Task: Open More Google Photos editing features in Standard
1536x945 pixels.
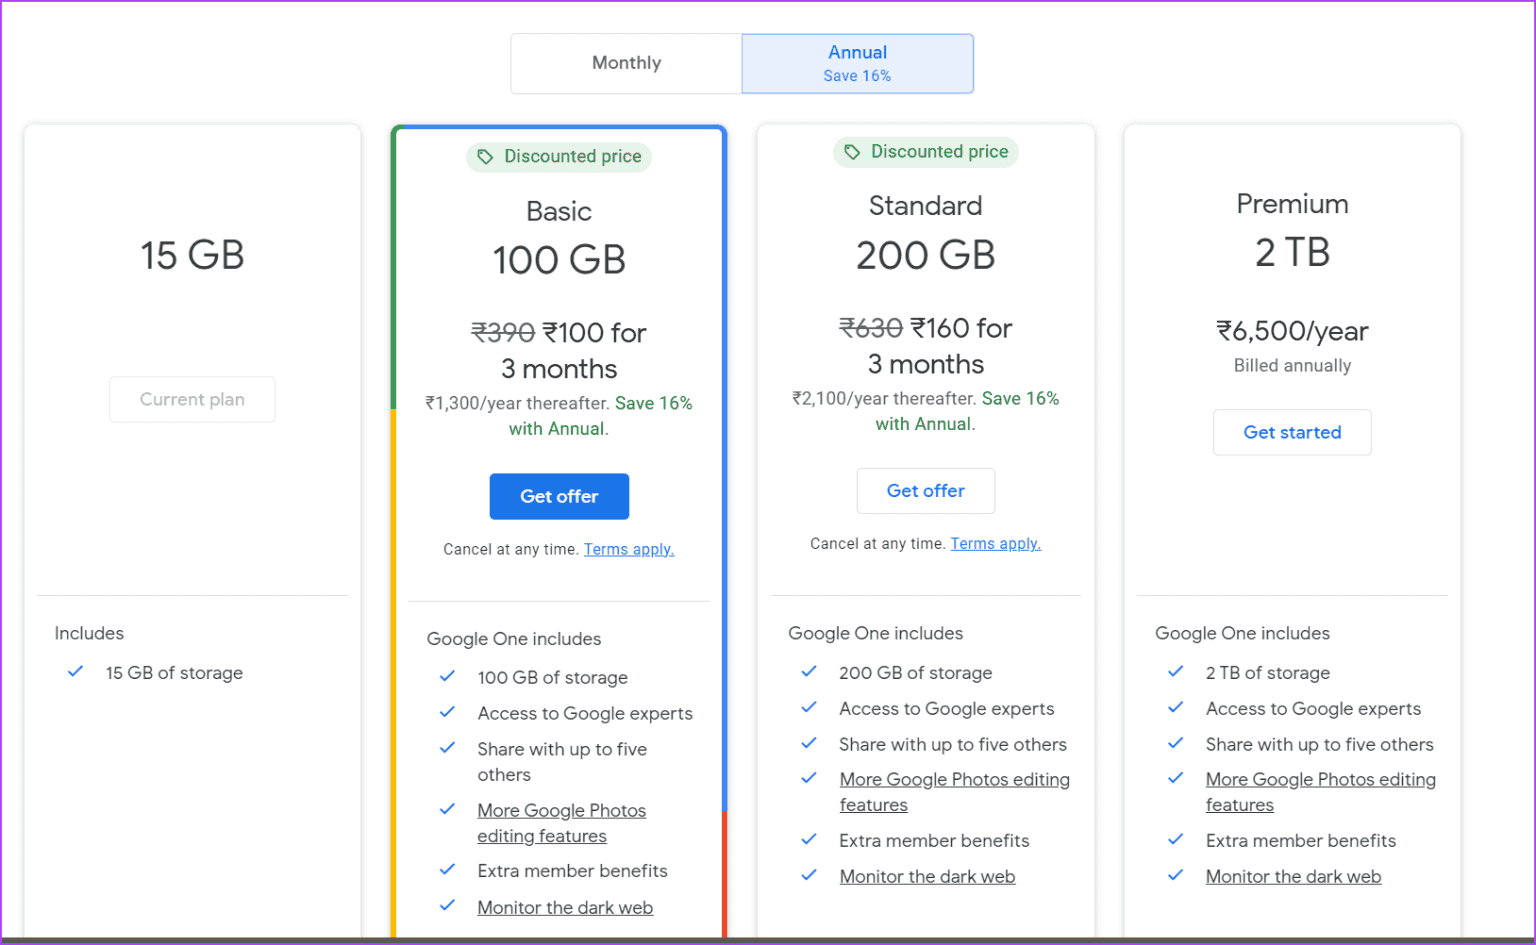Action: pos(954,792)
